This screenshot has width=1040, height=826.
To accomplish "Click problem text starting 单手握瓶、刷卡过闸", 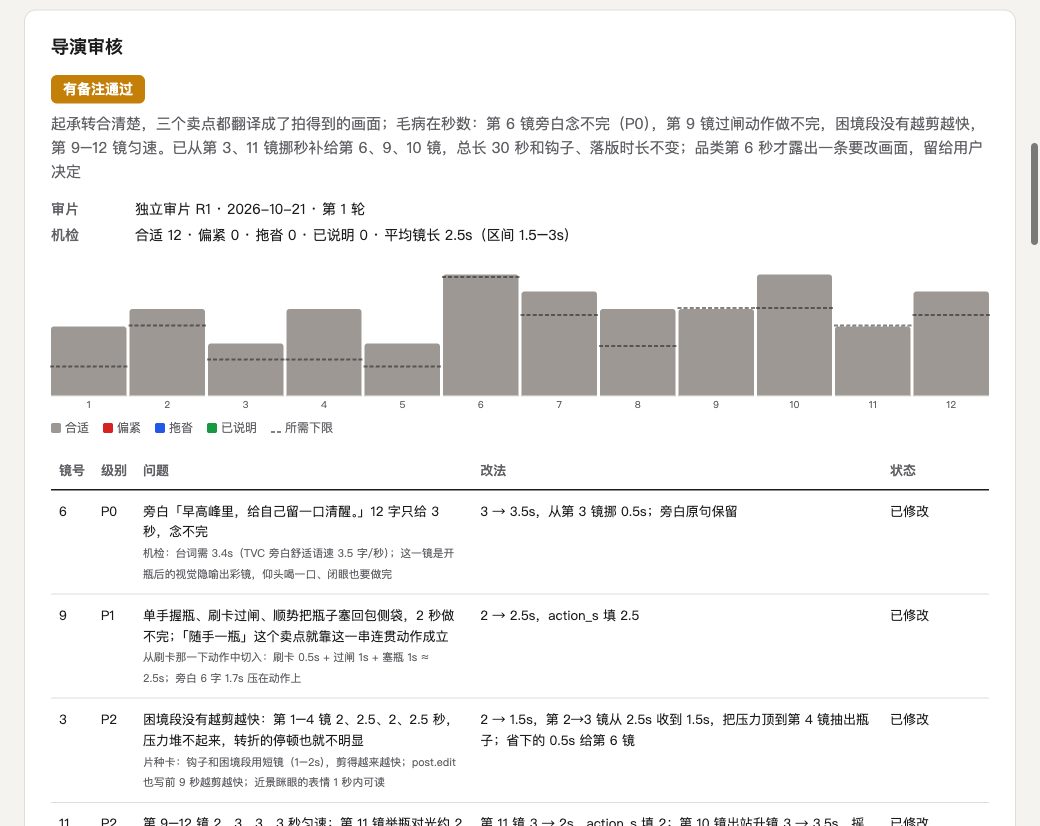I will click(299, 626).
